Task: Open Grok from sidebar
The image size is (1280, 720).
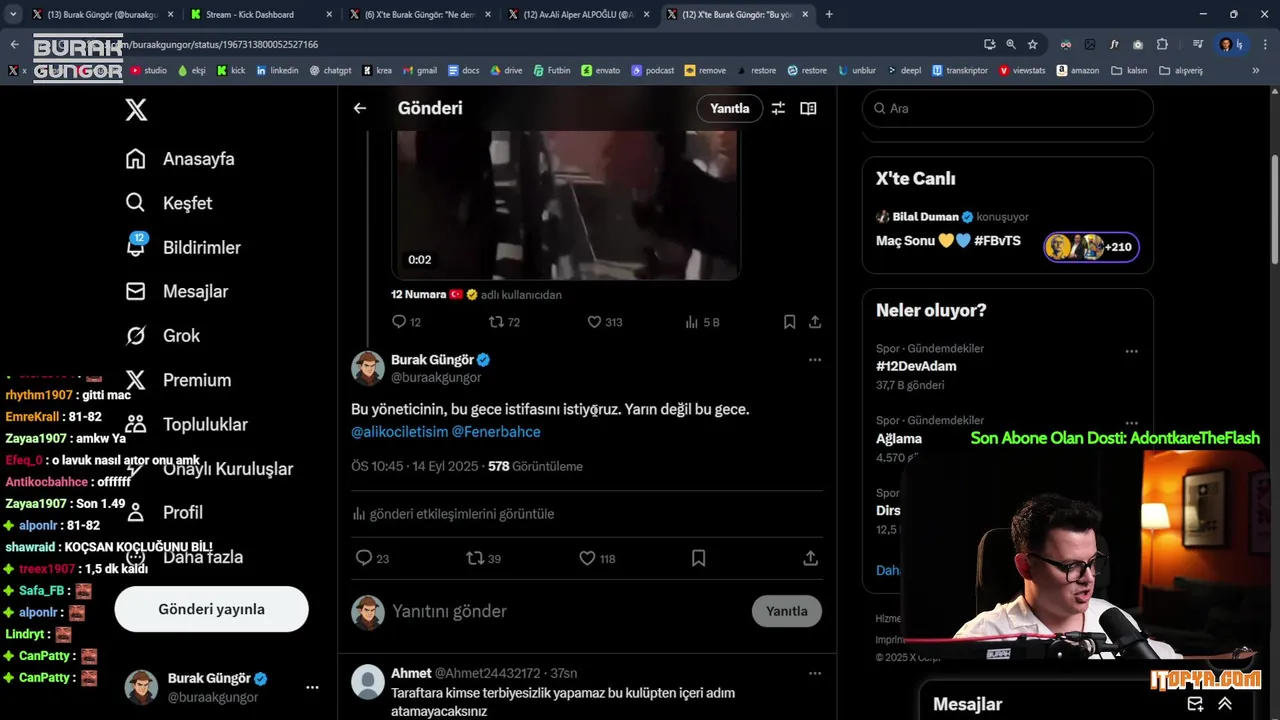Action: (163, 336)
